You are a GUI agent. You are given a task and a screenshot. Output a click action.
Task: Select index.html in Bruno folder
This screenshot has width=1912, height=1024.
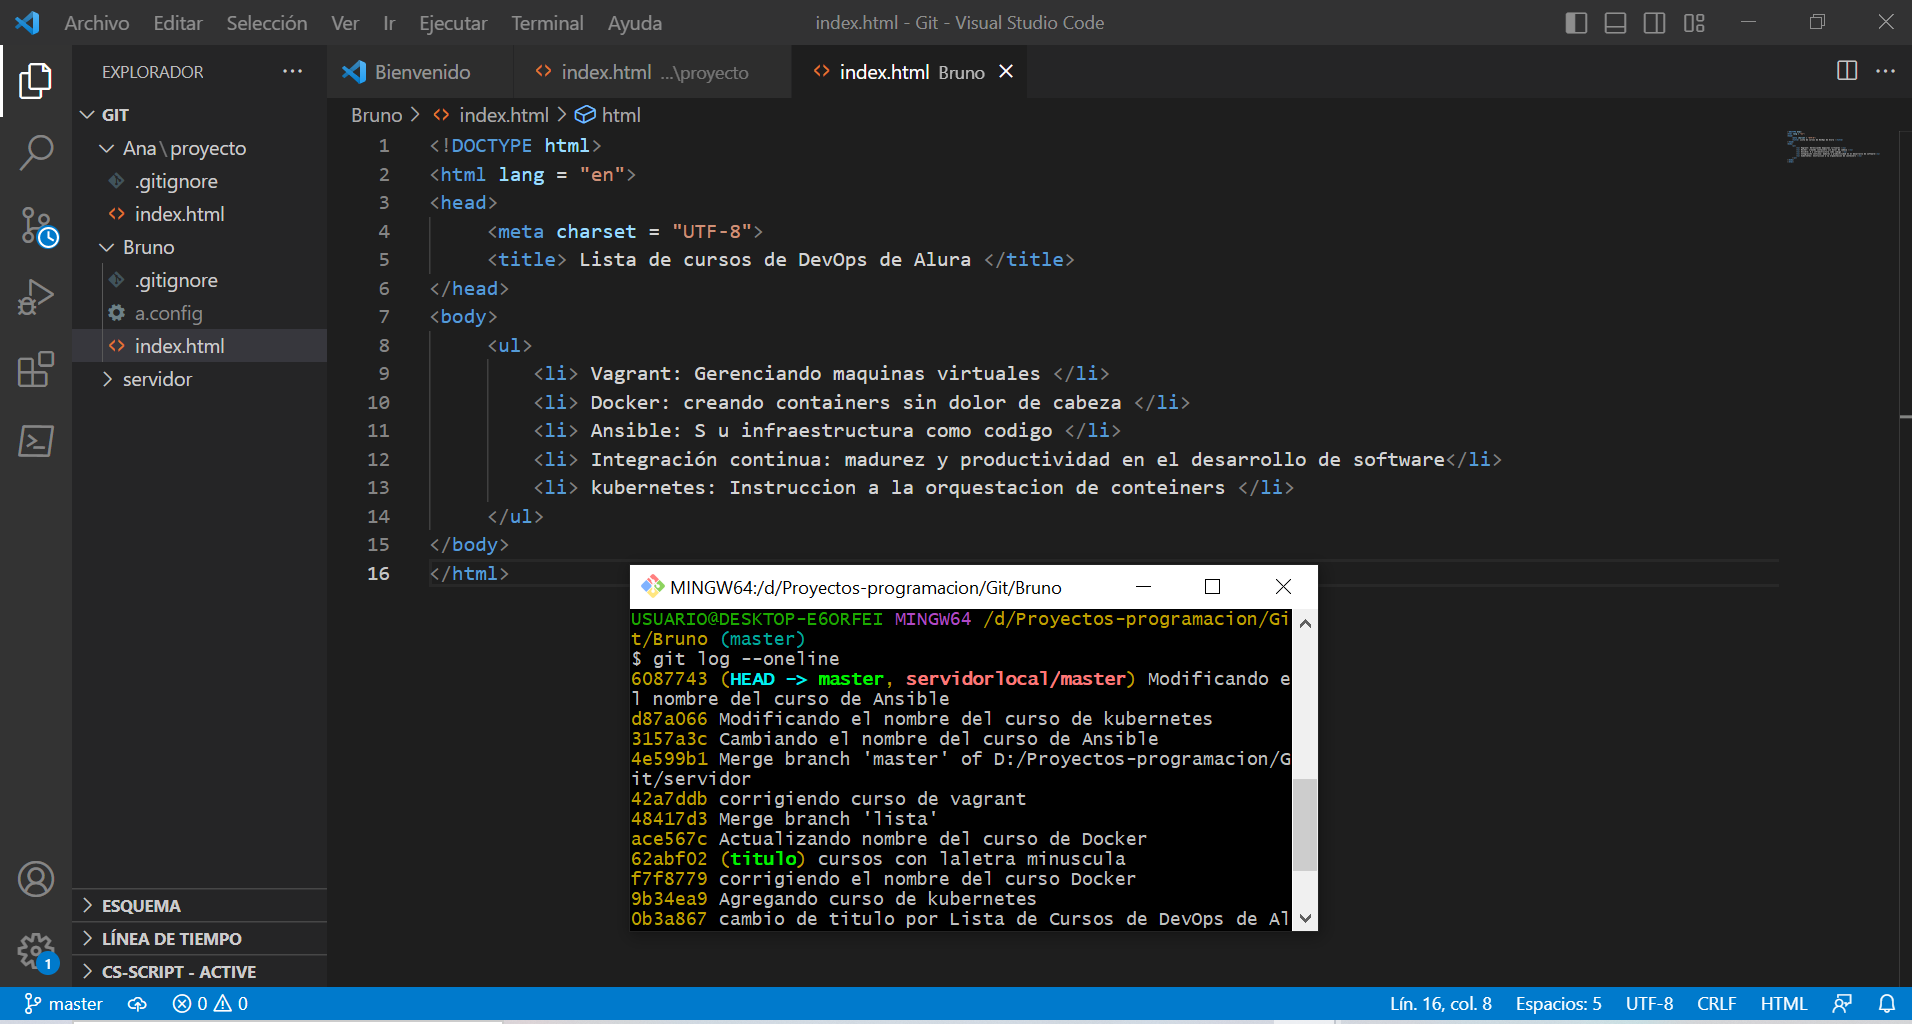[200, 346]
